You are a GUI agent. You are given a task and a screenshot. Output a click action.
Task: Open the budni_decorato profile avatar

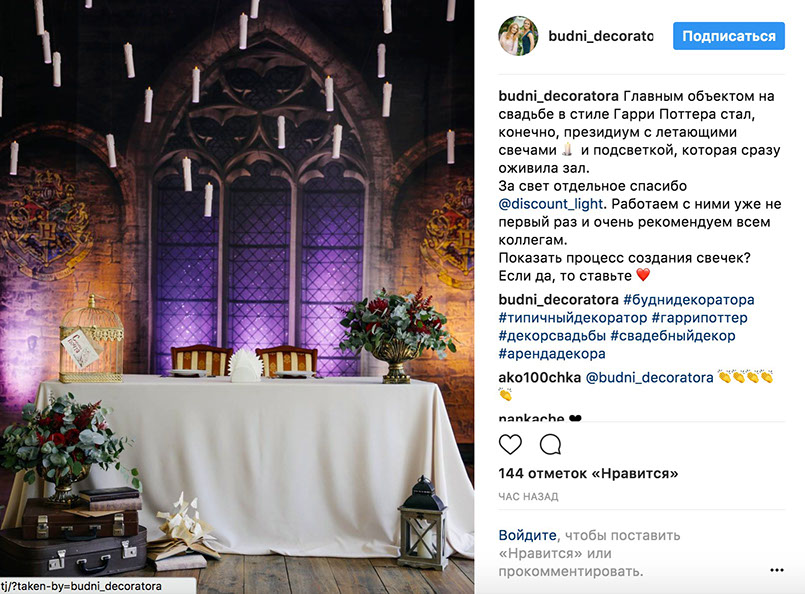pyautogui.click(x=518, y=35)
